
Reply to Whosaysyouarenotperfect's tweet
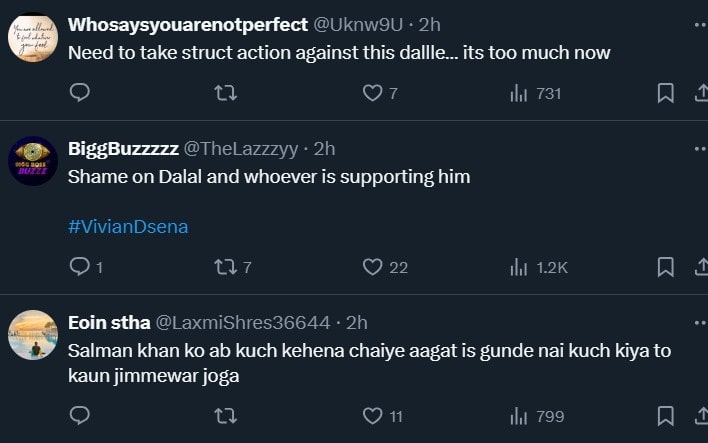80,93
